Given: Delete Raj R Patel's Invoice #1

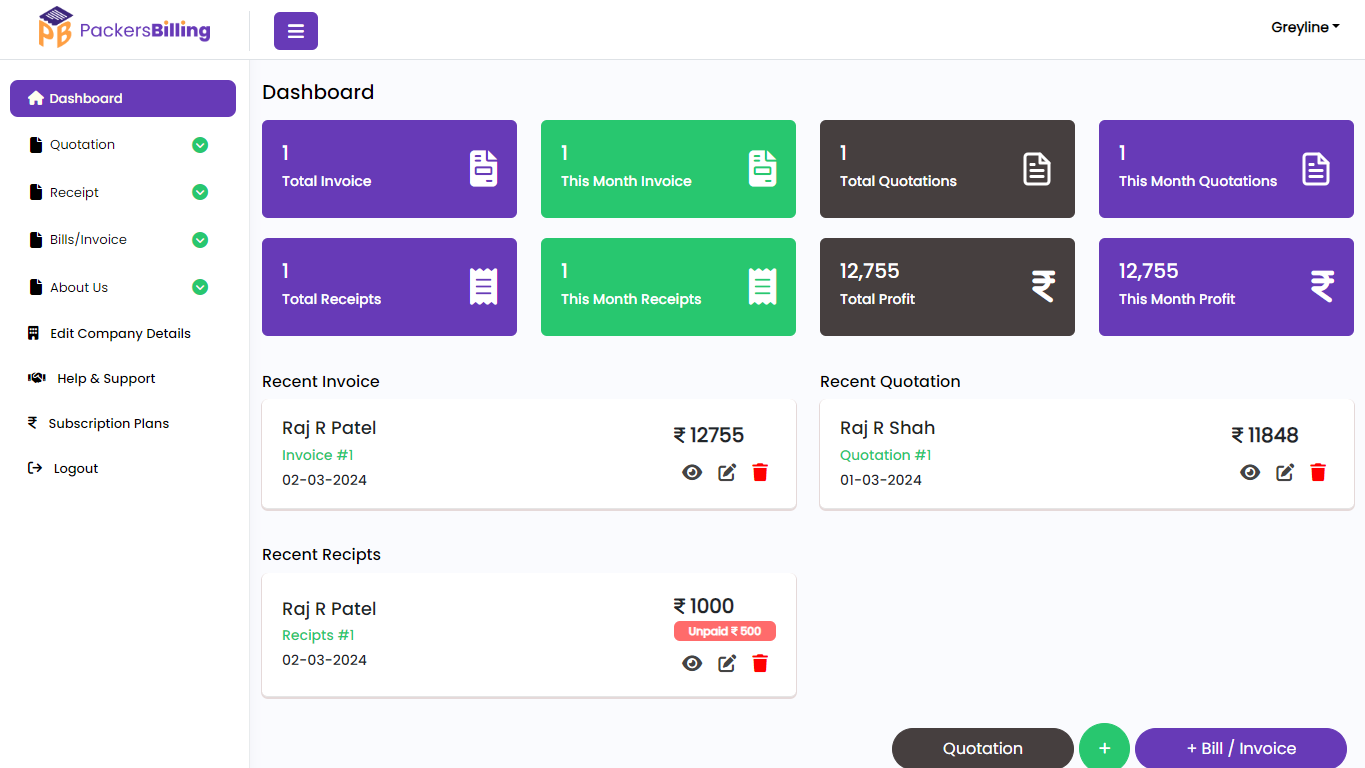Looking at the screenshot, I should coord(760,472).
